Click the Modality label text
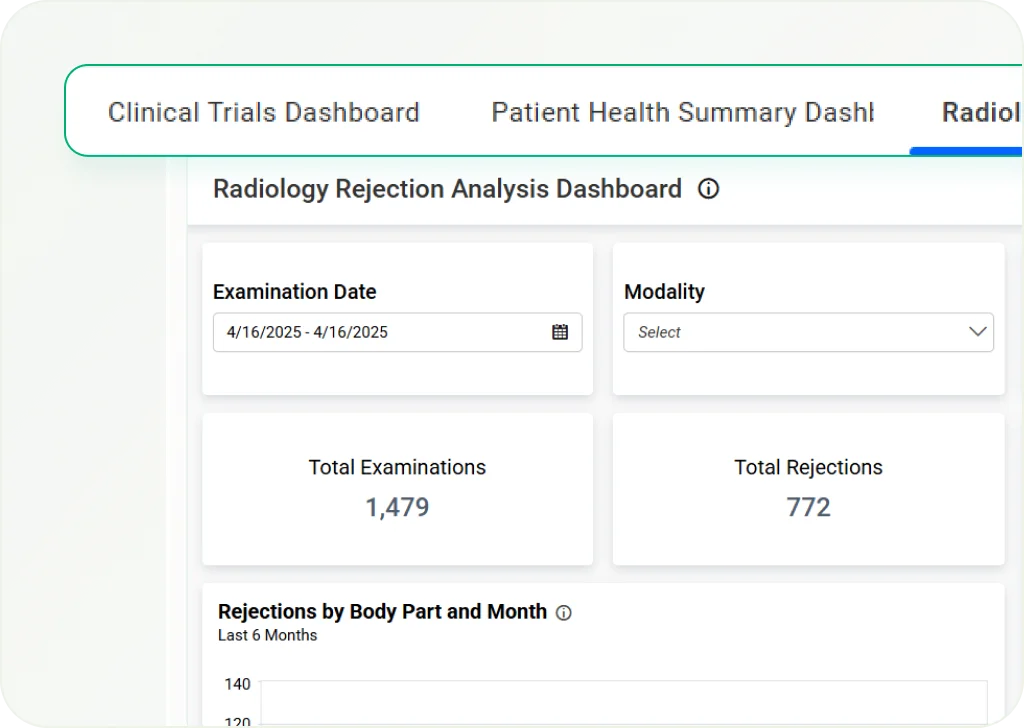The height and width of the screenshot is (728, 1024). tap(664, 292)
